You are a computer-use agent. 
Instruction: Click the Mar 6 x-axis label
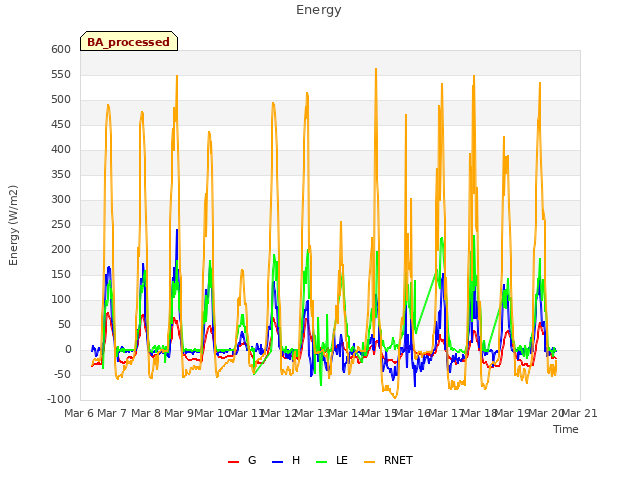[79, 414]
